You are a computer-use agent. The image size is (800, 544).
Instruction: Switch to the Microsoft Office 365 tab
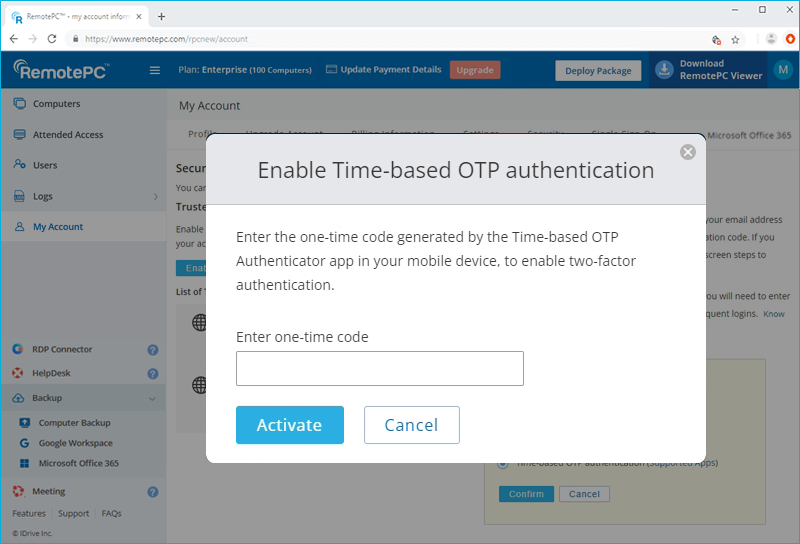[749, 133]
